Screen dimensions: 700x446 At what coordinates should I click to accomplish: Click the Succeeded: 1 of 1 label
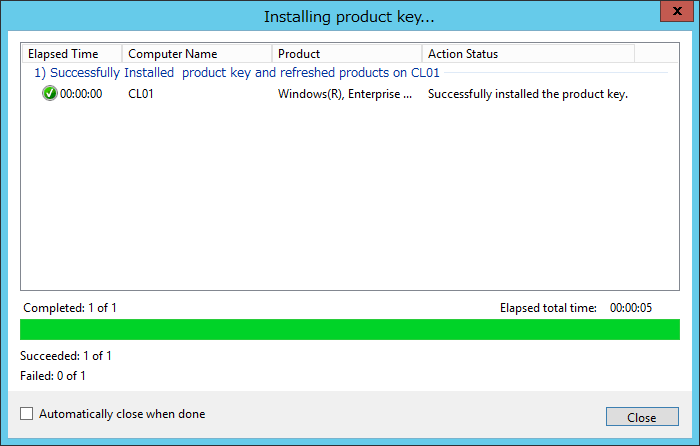[x=66, y=356]
